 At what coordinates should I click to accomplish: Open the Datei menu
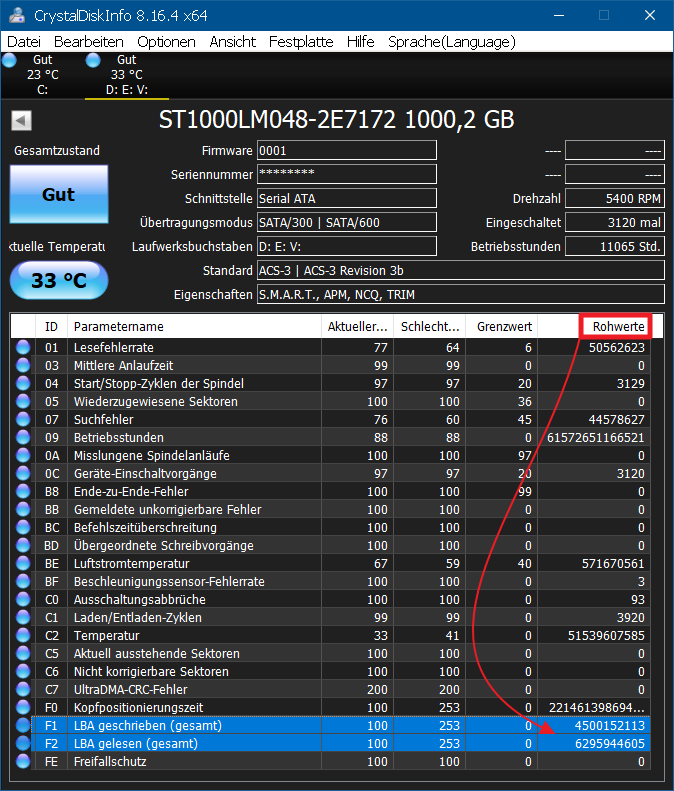[x=24, y=42]
